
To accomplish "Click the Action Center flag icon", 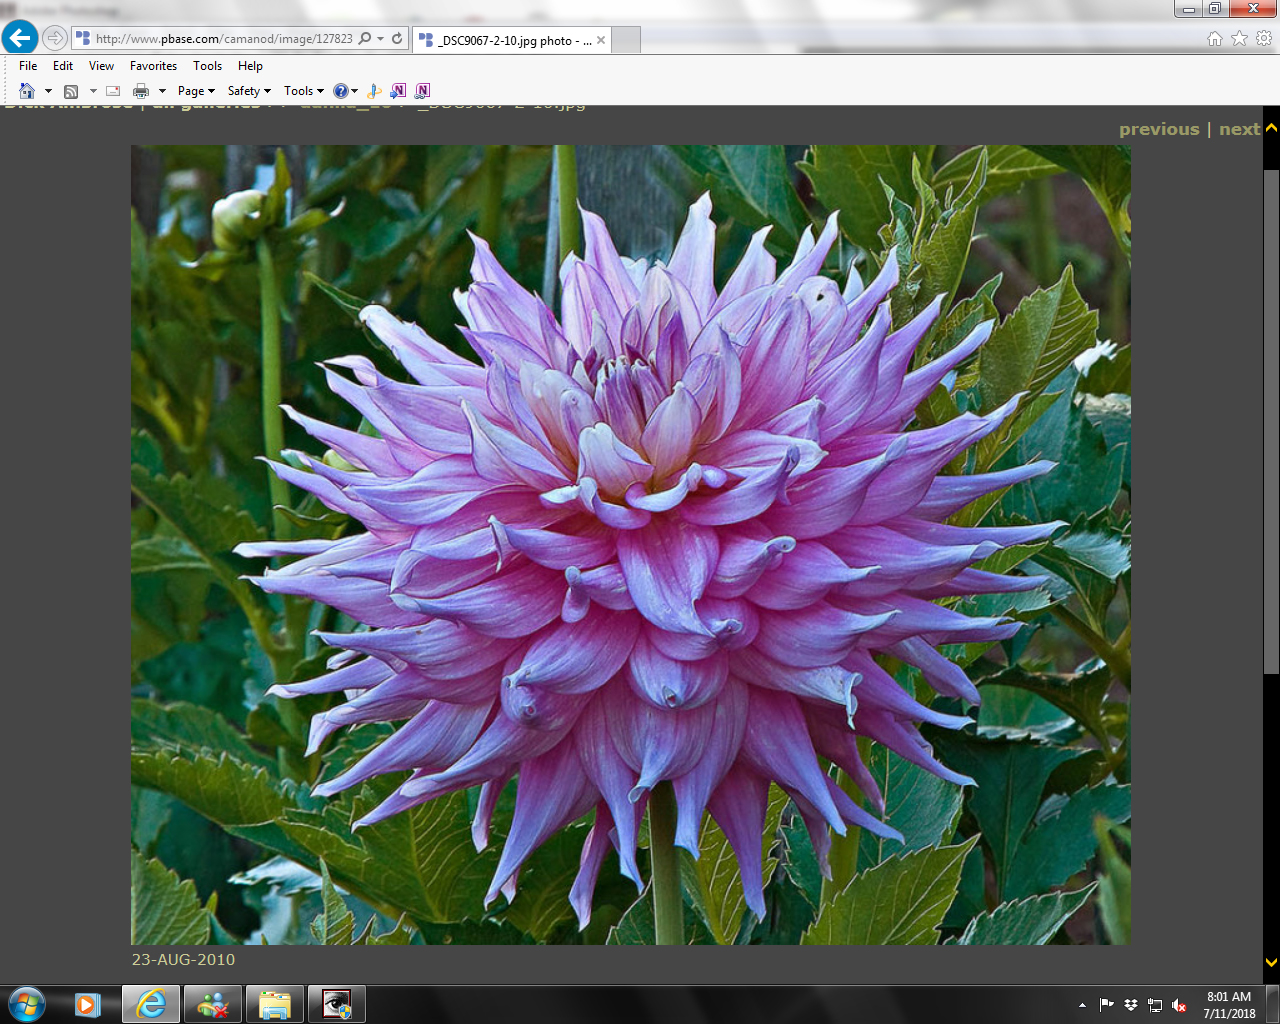I will click(x=1106, y=1005).
